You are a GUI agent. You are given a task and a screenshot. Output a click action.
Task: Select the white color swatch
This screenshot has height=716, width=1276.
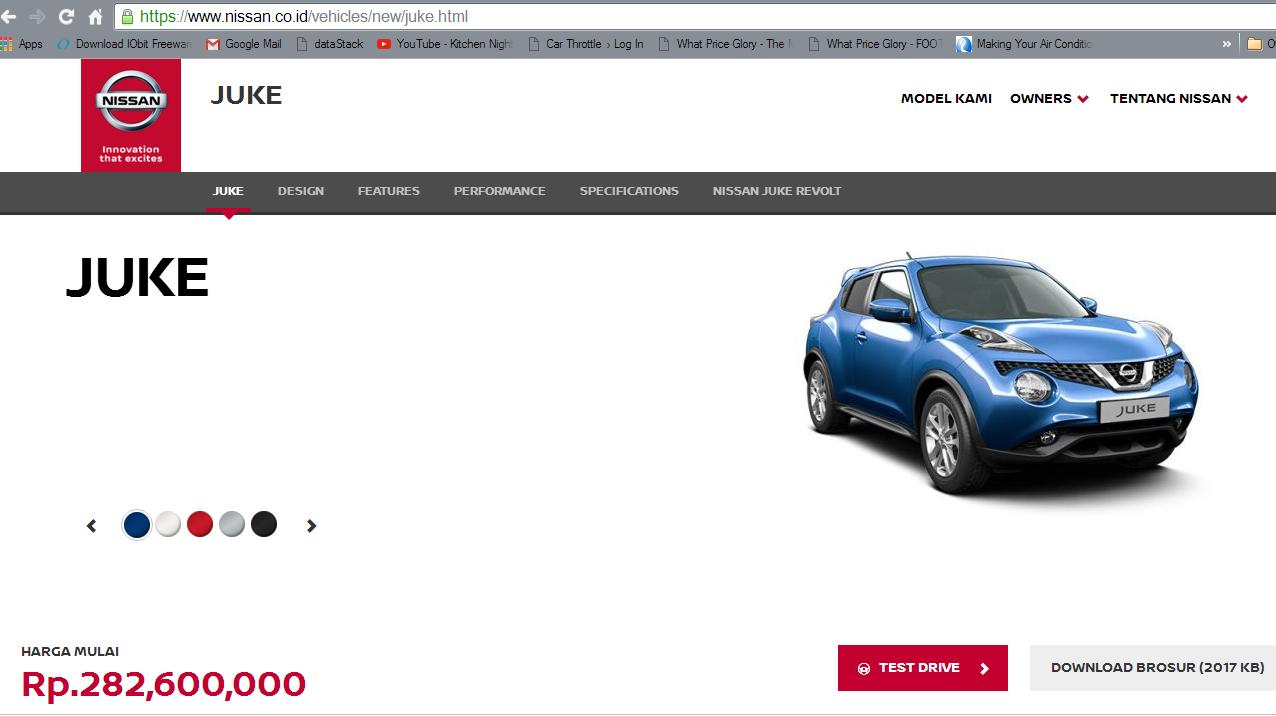pos(168,524)
